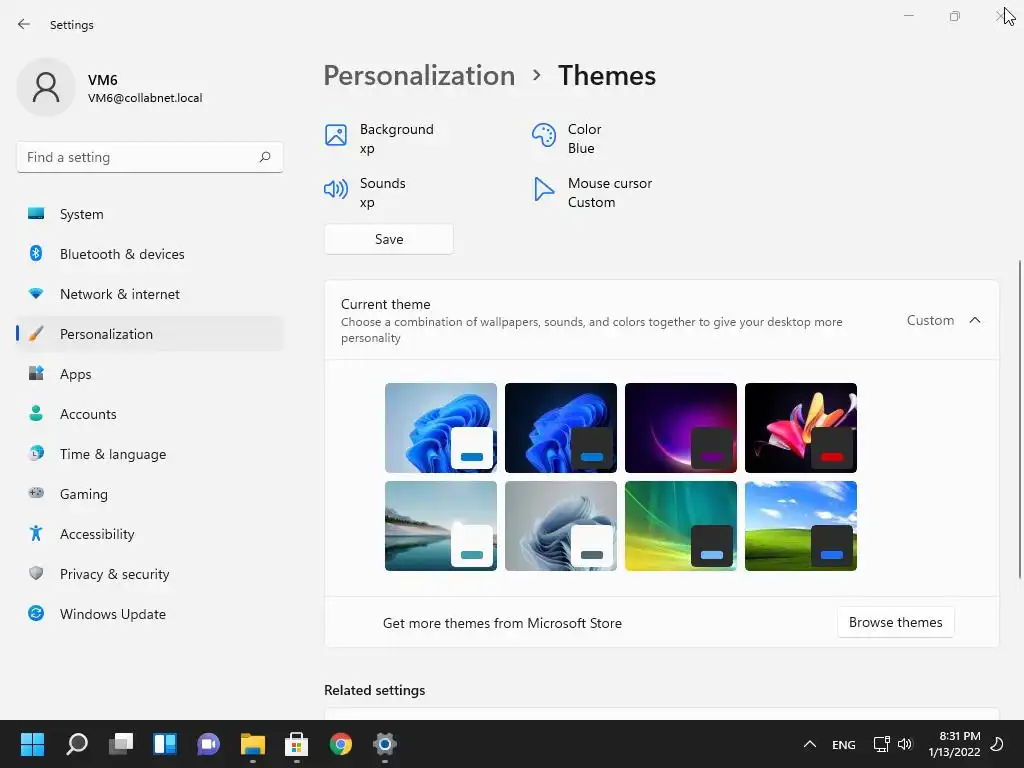Click the Apps icon in sidebar
The width and height of the screenshot is (1024, 768).
pos(36,374)
